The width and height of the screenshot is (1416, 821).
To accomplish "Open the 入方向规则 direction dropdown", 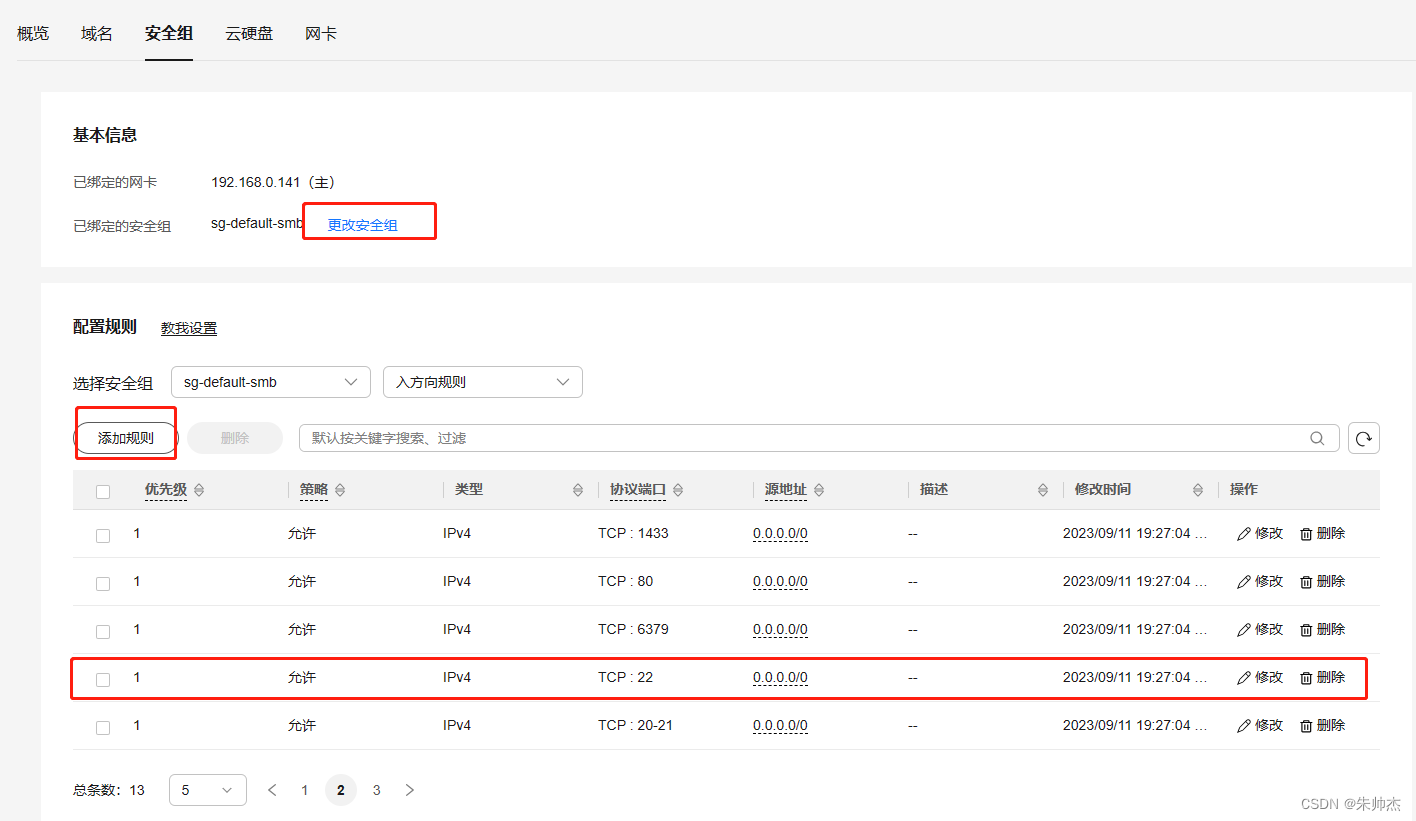I will tap(483, 382).
